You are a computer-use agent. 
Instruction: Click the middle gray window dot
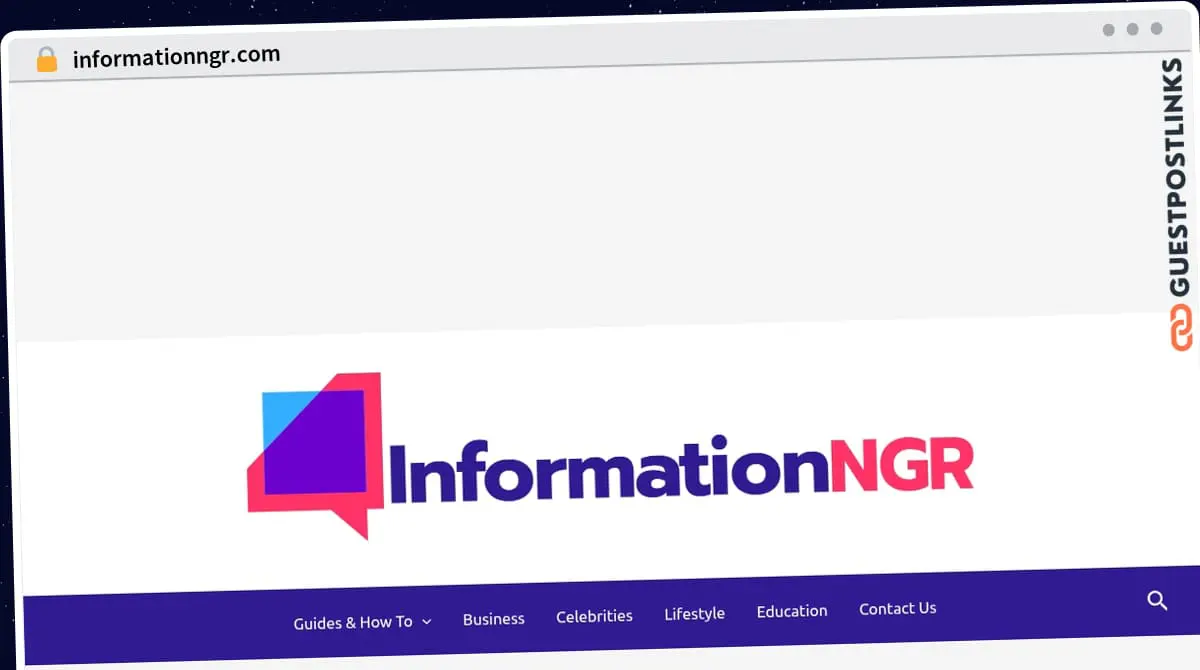[x=1132, y=30]
